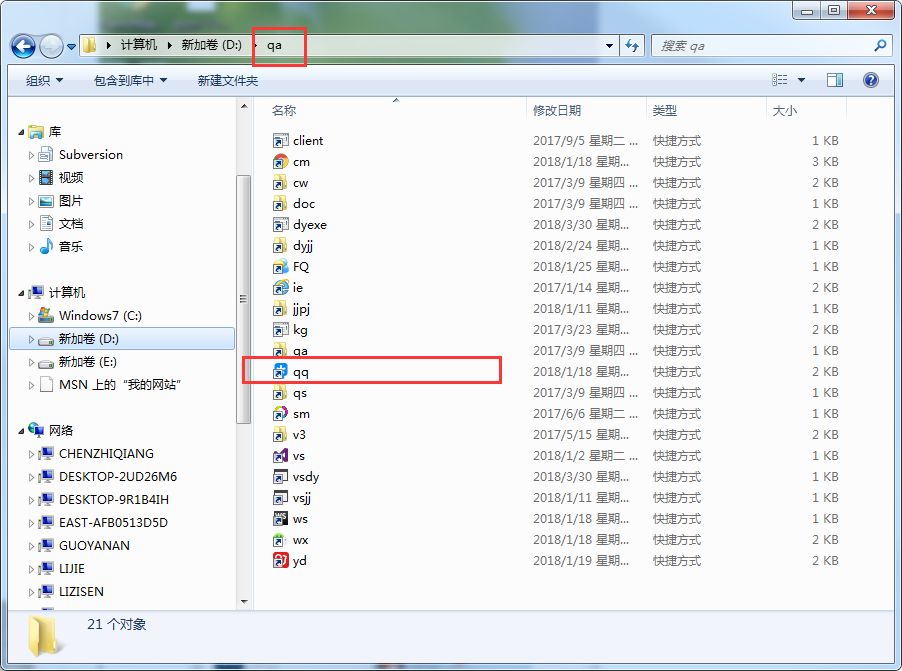Click the jjpj folder shortcut icon
The image size is (902, 671).
coord(280,309)
